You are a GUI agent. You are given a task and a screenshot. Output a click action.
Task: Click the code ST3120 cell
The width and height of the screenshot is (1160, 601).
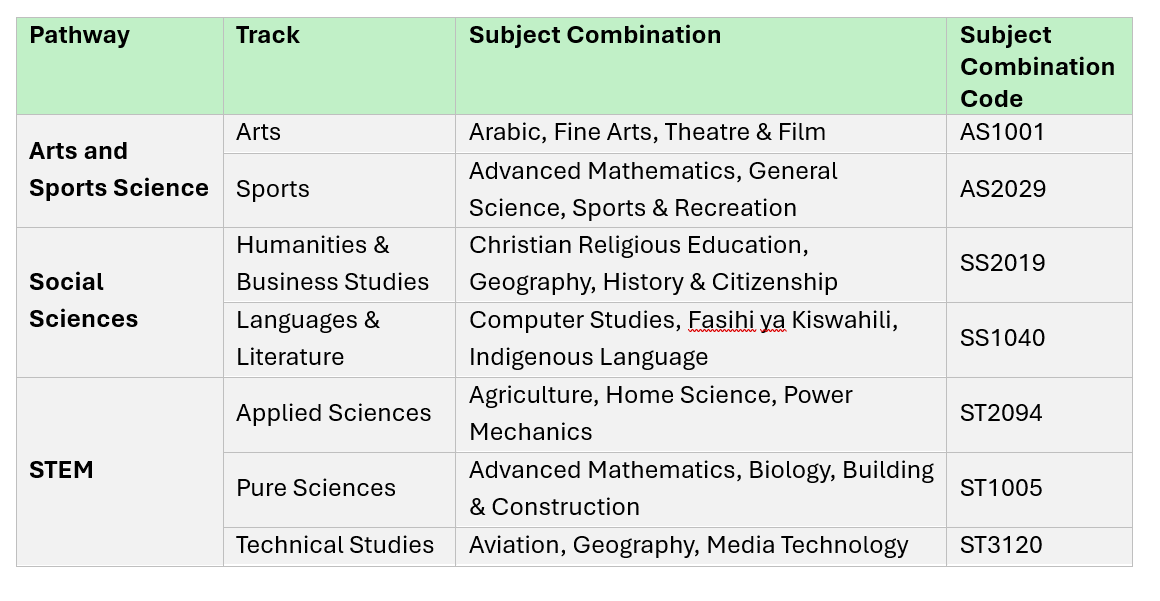[1039, 547]
